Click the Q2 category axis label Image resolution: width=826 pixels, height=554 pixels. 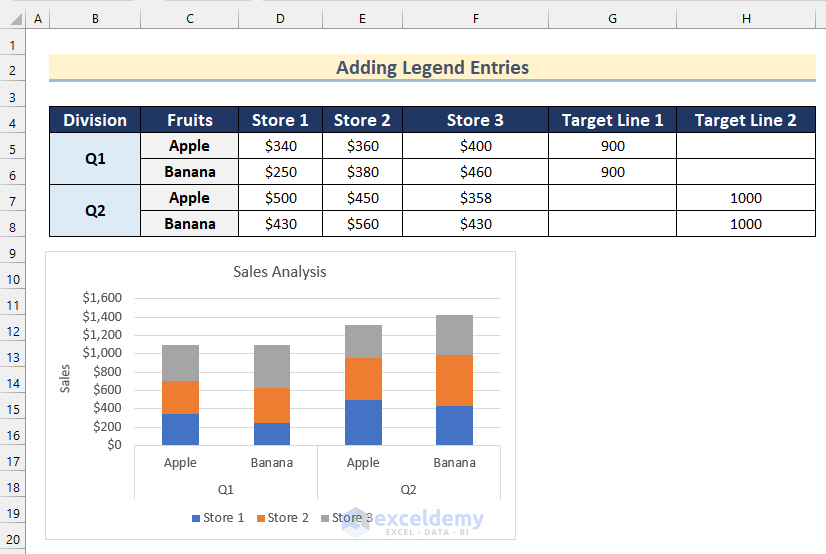[408, 489]
